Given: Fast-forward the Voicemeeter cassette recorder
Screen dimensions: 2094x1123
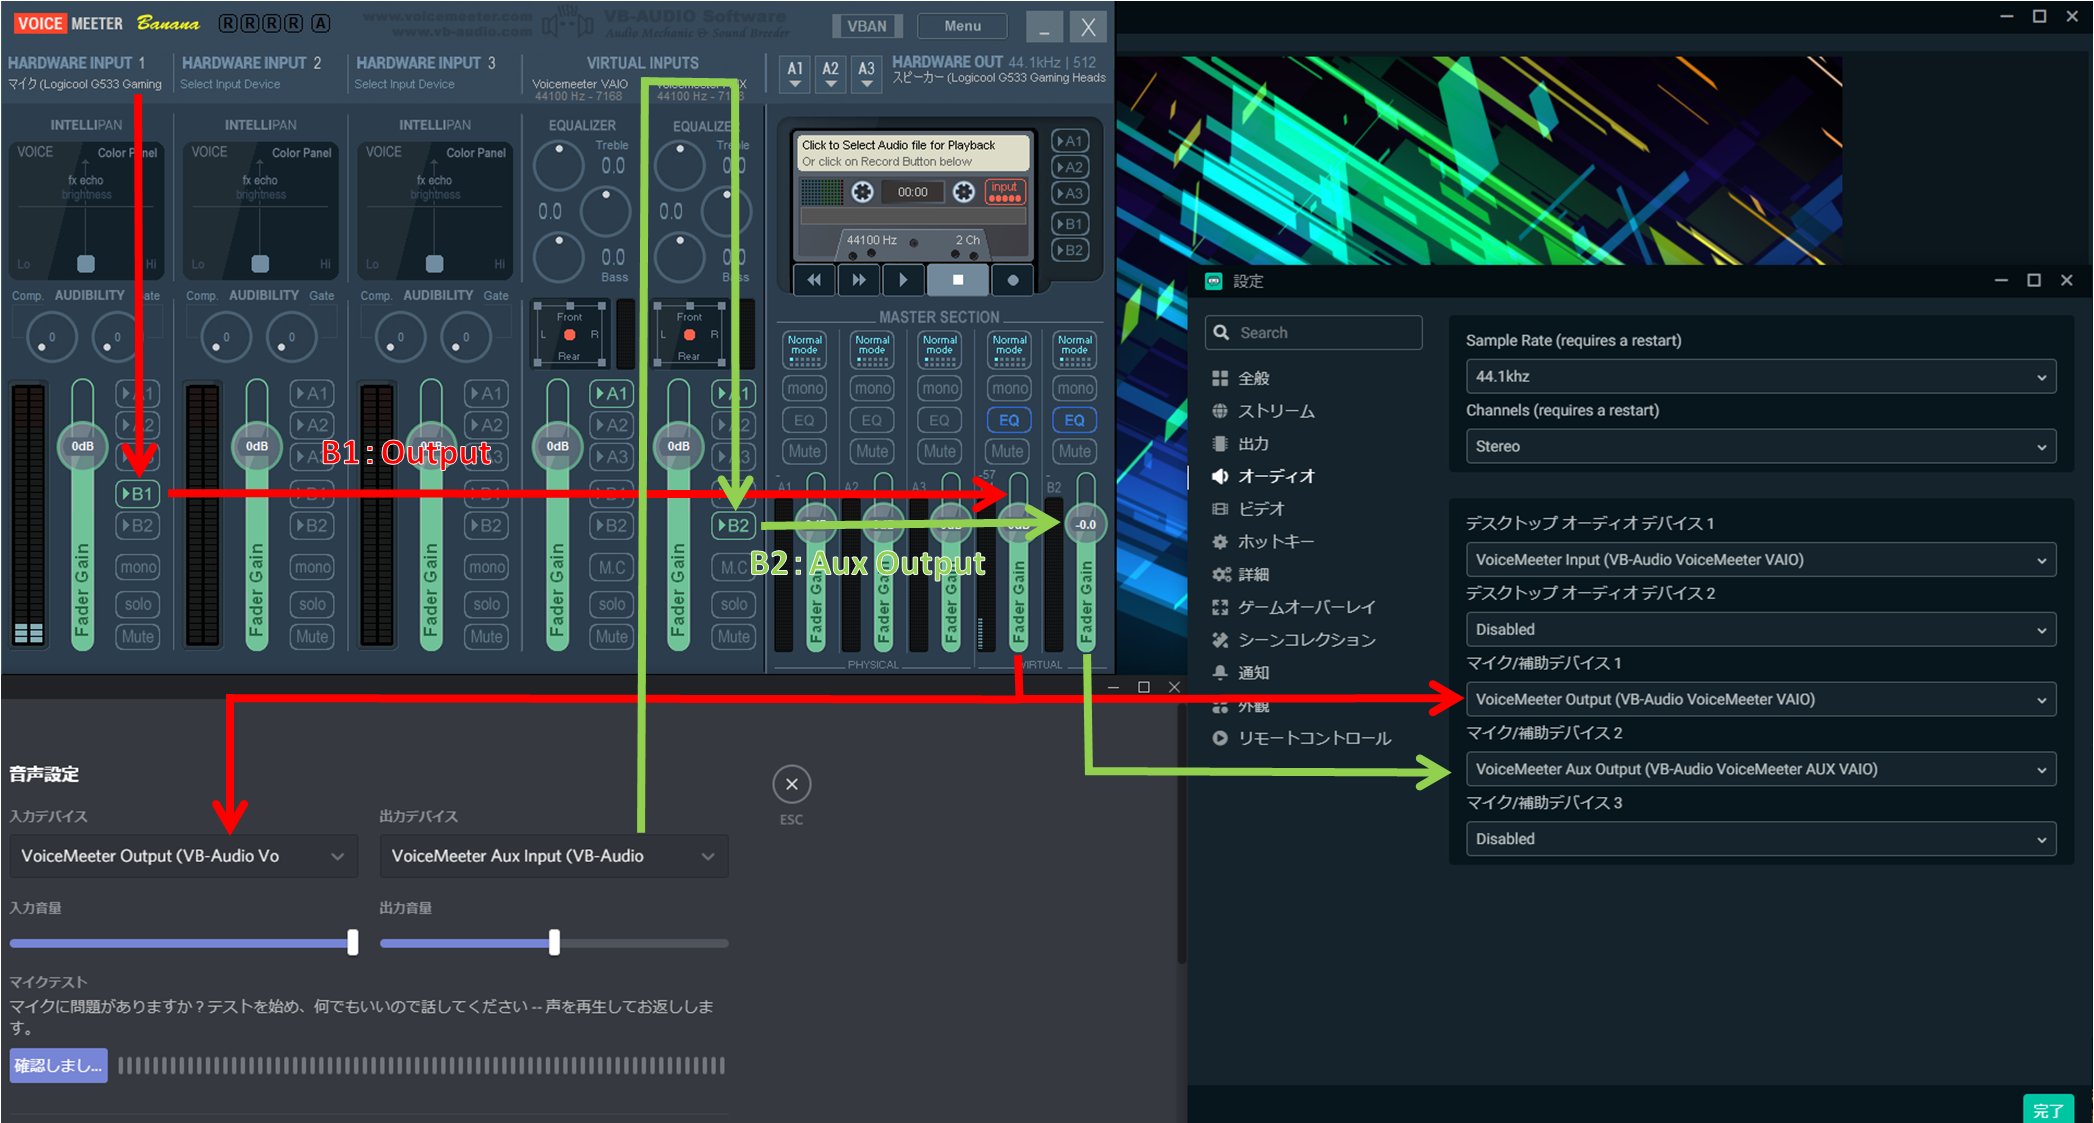Looking at the screenshot, I should point(859,280).
